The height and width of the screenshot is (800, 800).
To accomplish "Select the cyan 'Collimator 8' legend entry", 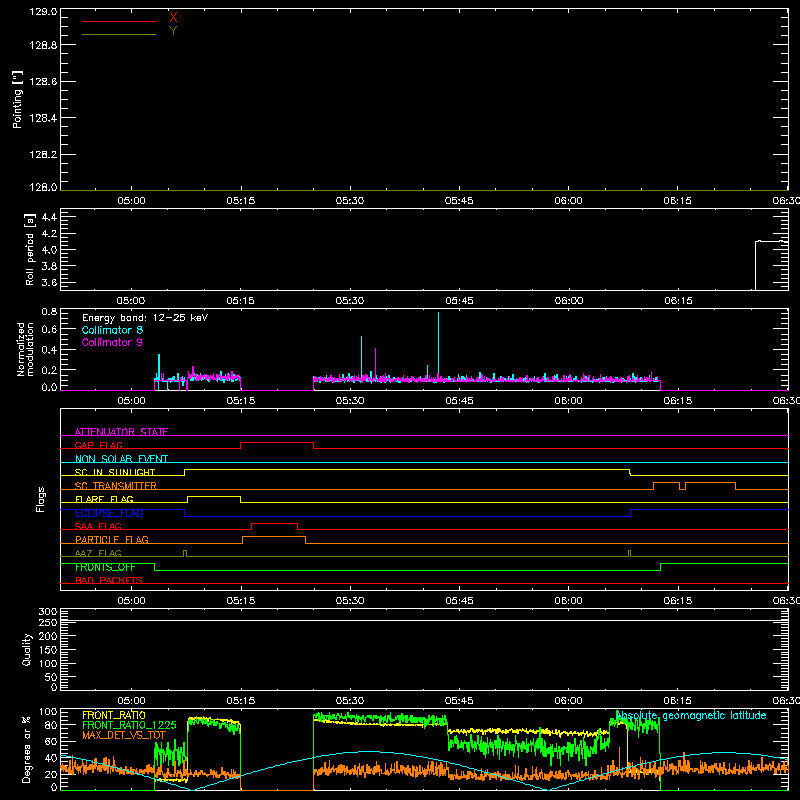I will [x=112, y=330].
